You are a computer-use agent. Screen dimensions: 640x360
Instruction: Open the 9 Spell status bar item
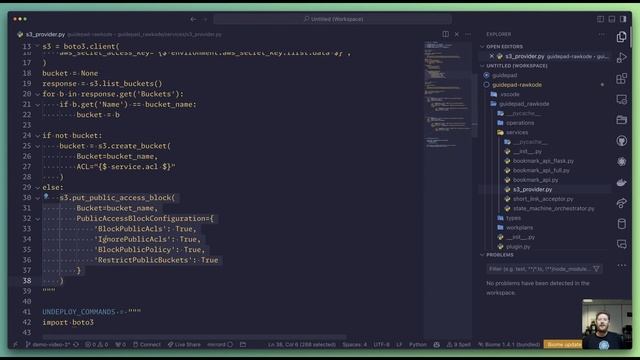tap(459, 344)
